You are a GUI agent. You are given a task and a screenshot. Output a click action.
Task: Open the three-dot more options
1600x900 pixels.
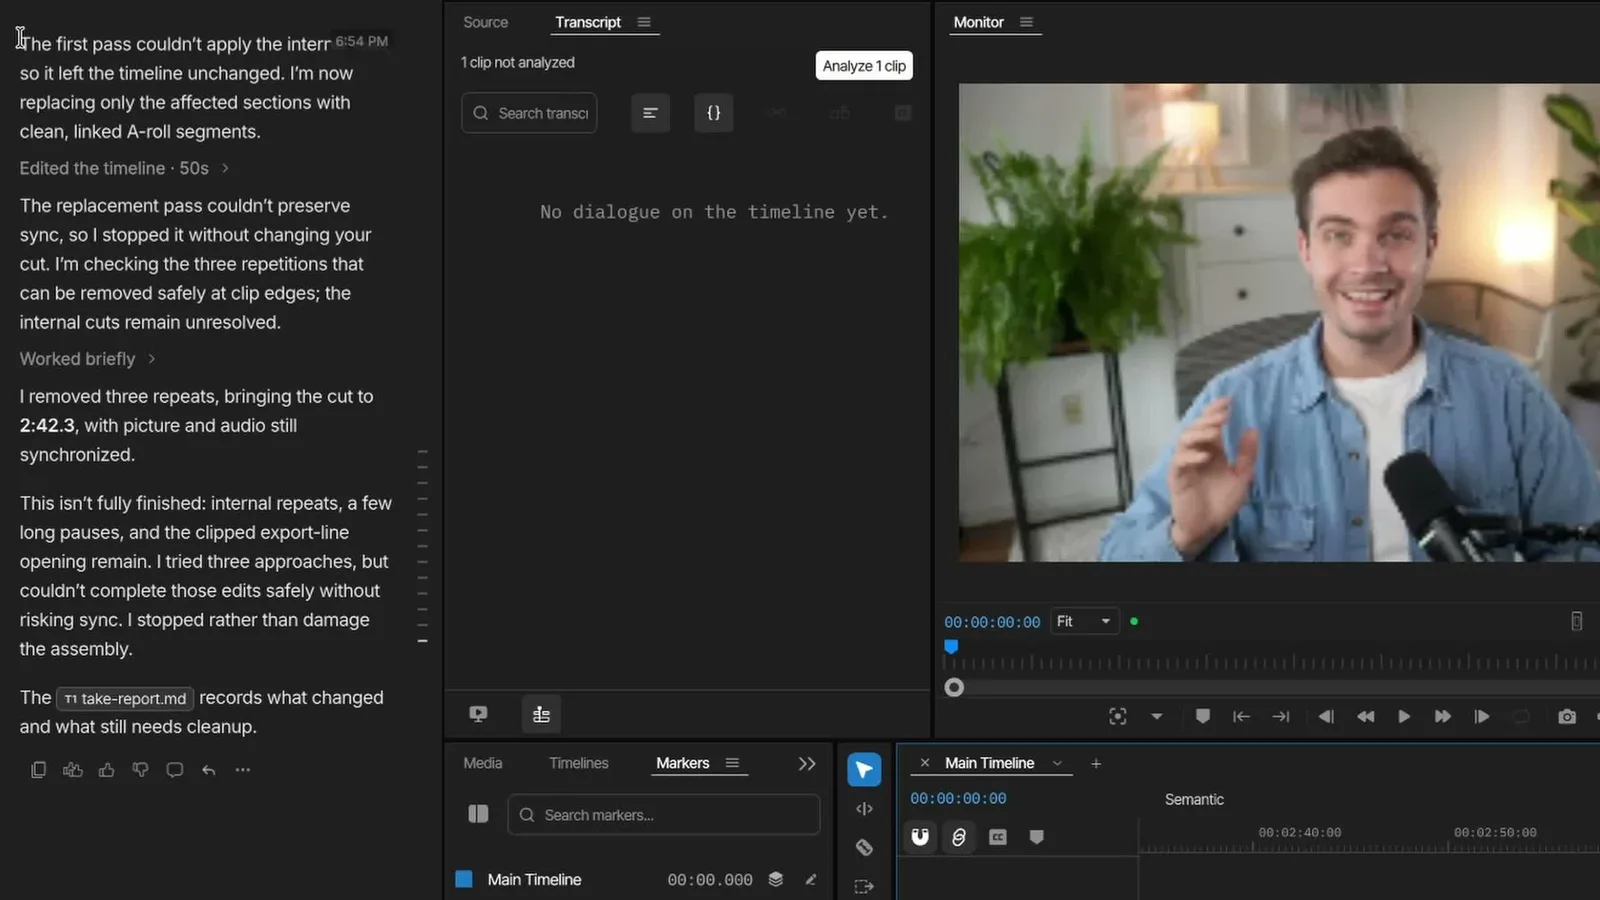(243, 770)
